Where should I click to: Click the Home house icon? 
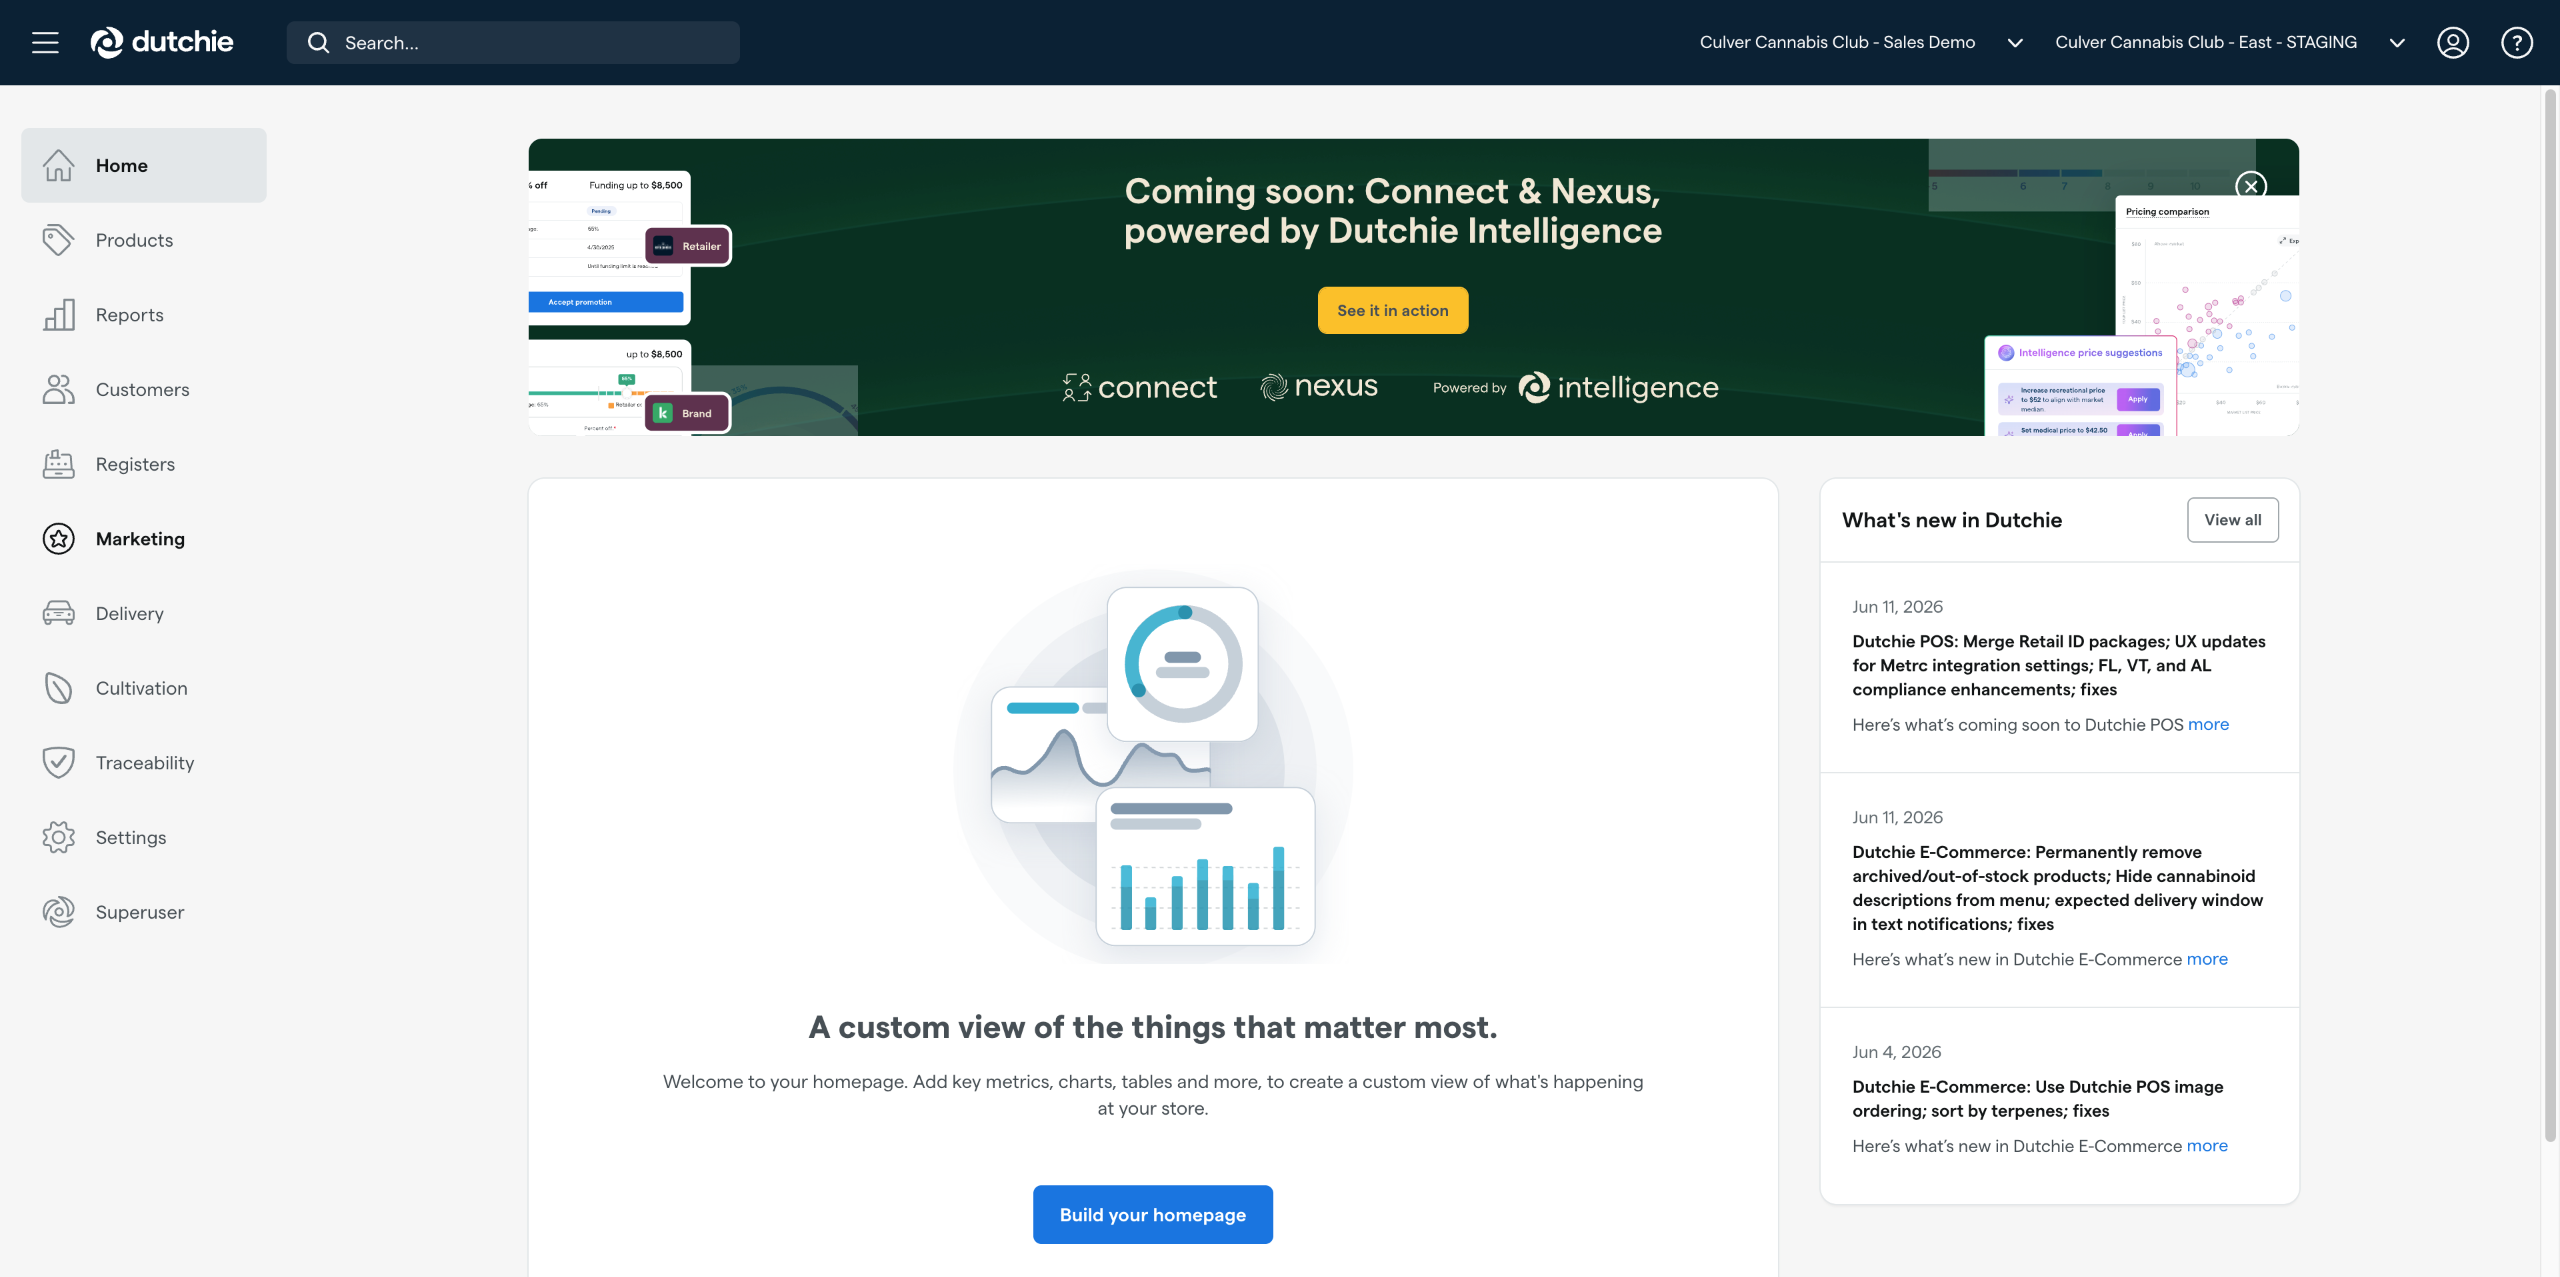click(59, 165)
